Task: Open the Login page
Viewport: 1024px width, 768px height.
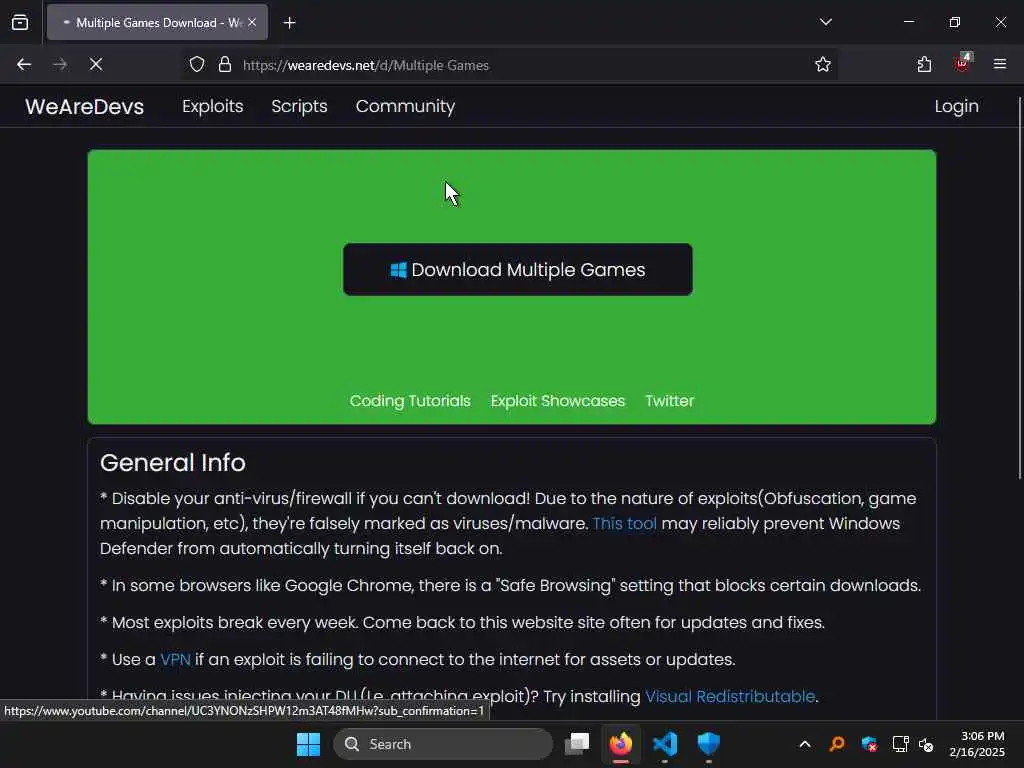Action: coord(956,106)
